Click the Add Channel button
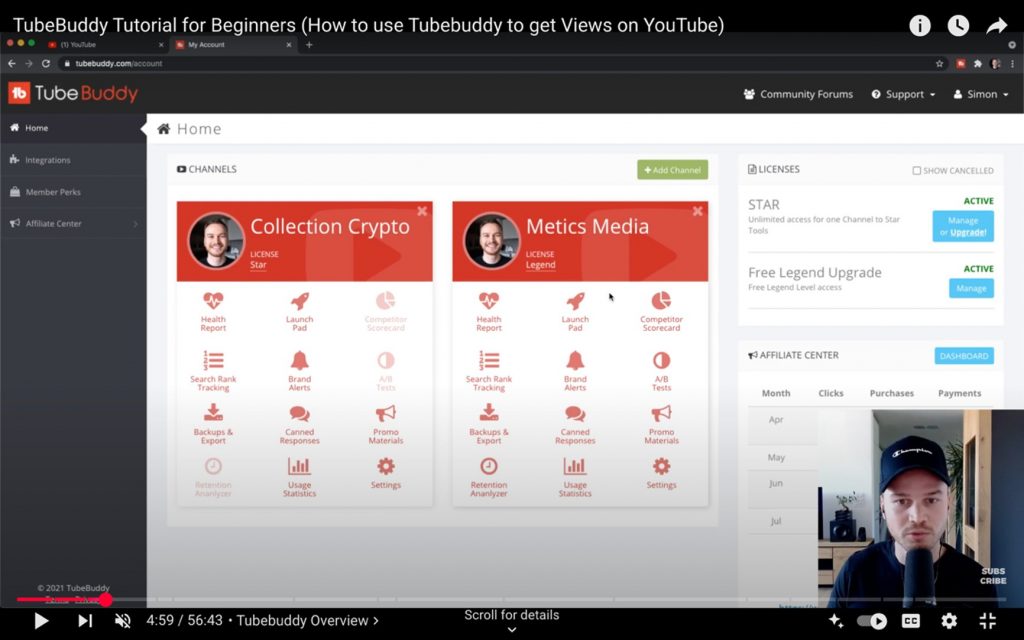 pyautogui.click(x=672, y=170)
